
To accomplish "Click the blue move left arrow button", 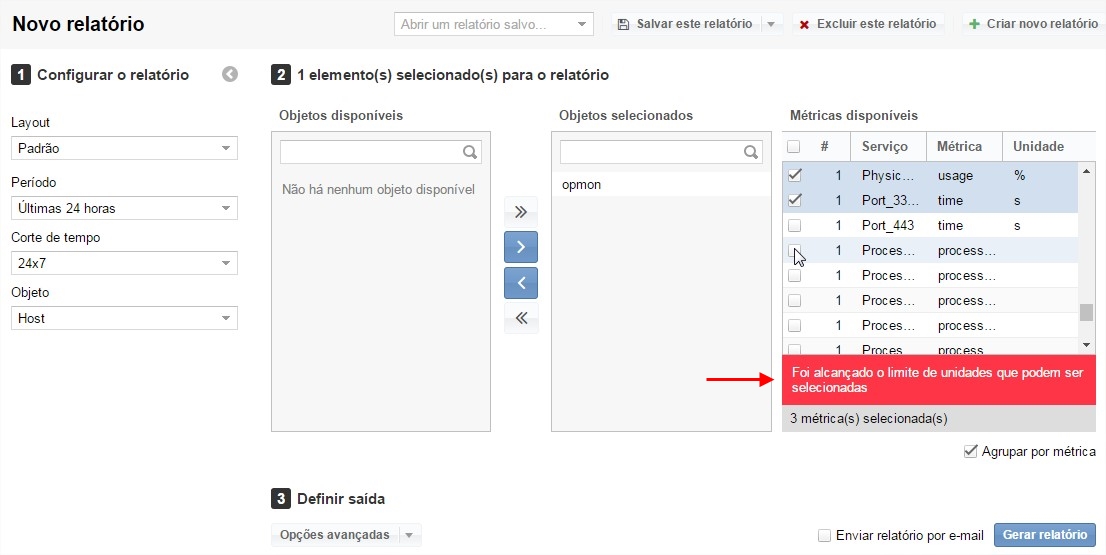I will pos(520,283).
